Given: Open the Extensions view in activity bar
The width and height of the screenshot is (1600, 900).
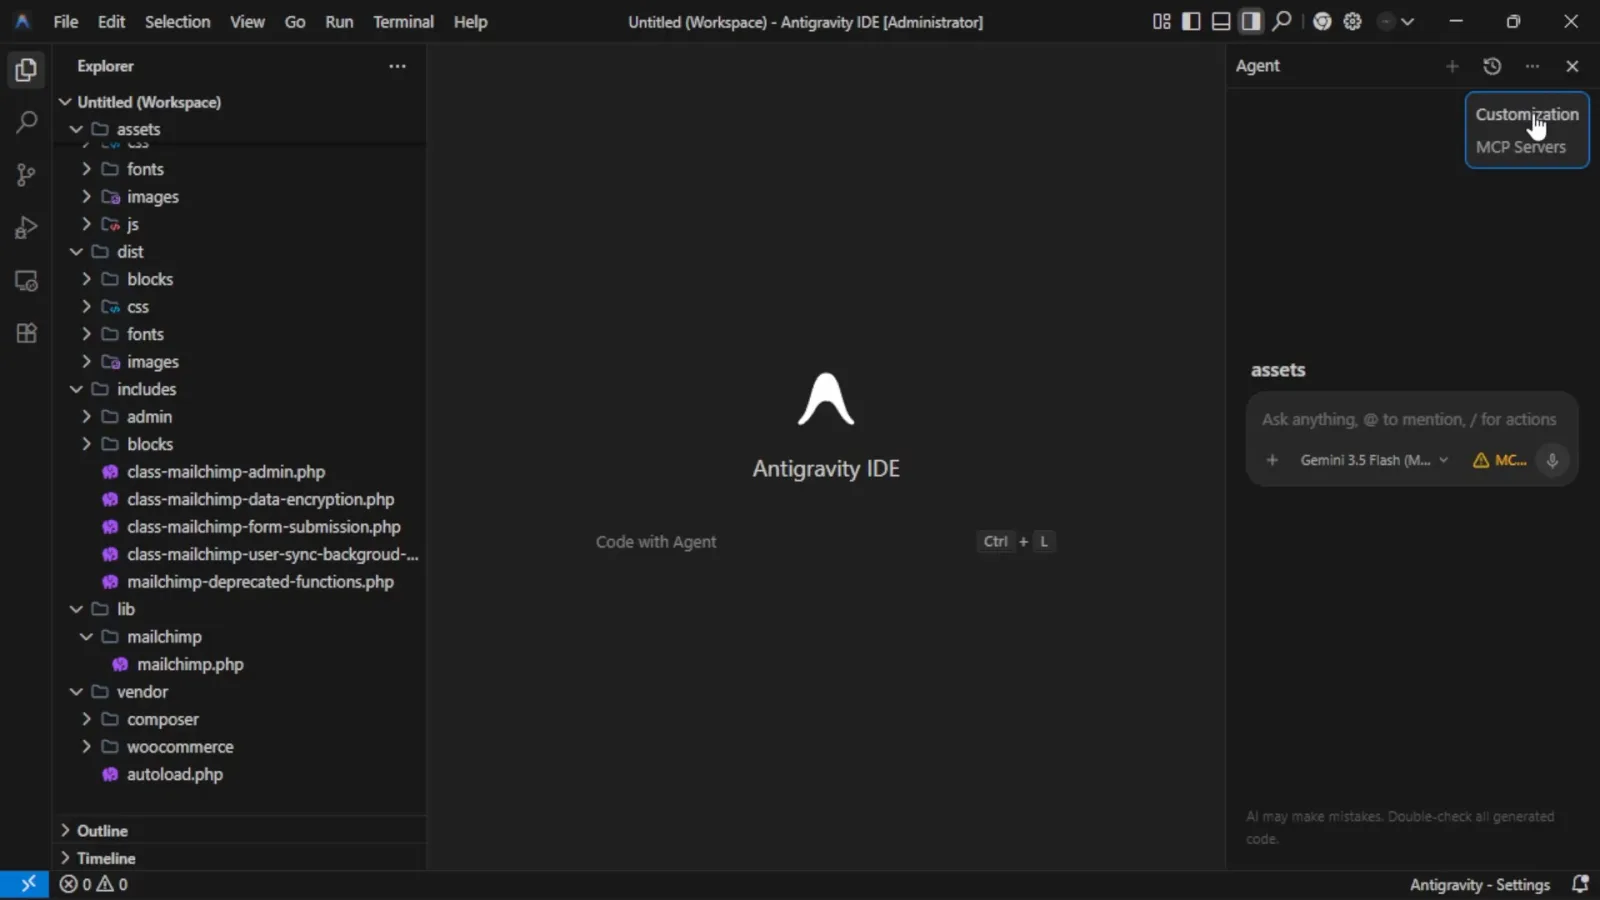Looking at the screenshot, I should 26,333.
